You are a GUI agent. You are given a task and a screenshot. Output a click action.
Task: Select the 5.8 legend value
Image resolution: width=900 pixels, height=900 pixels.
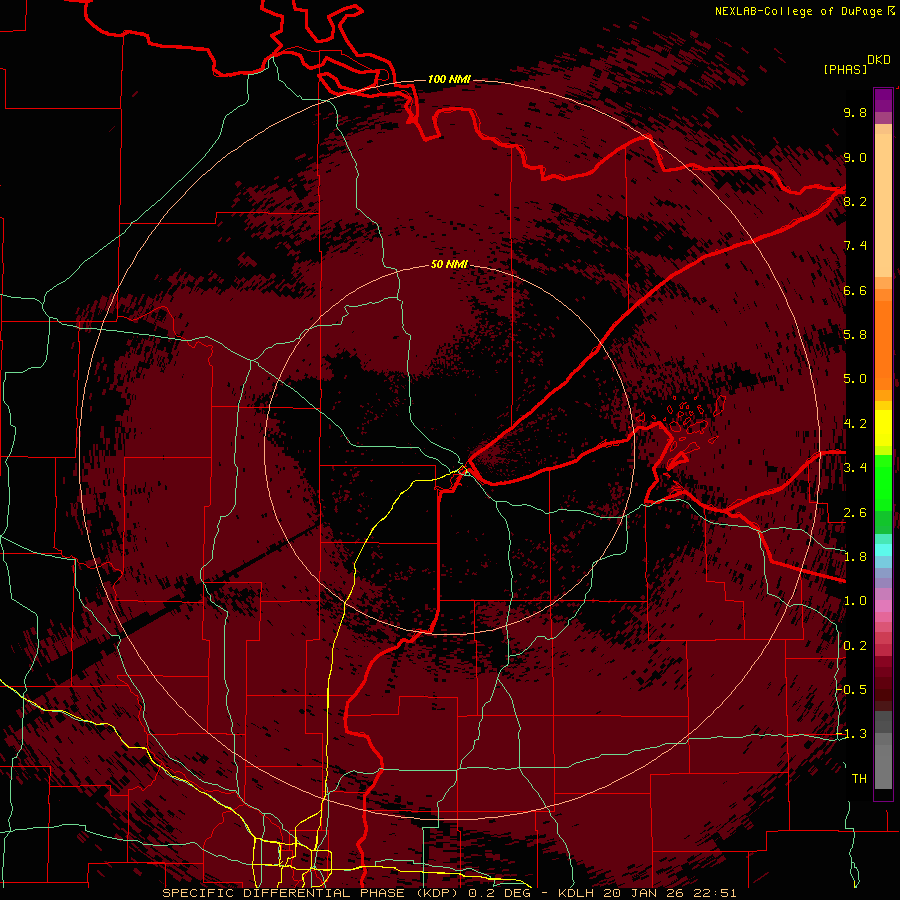pyautogui.click(x=855, y=335)
